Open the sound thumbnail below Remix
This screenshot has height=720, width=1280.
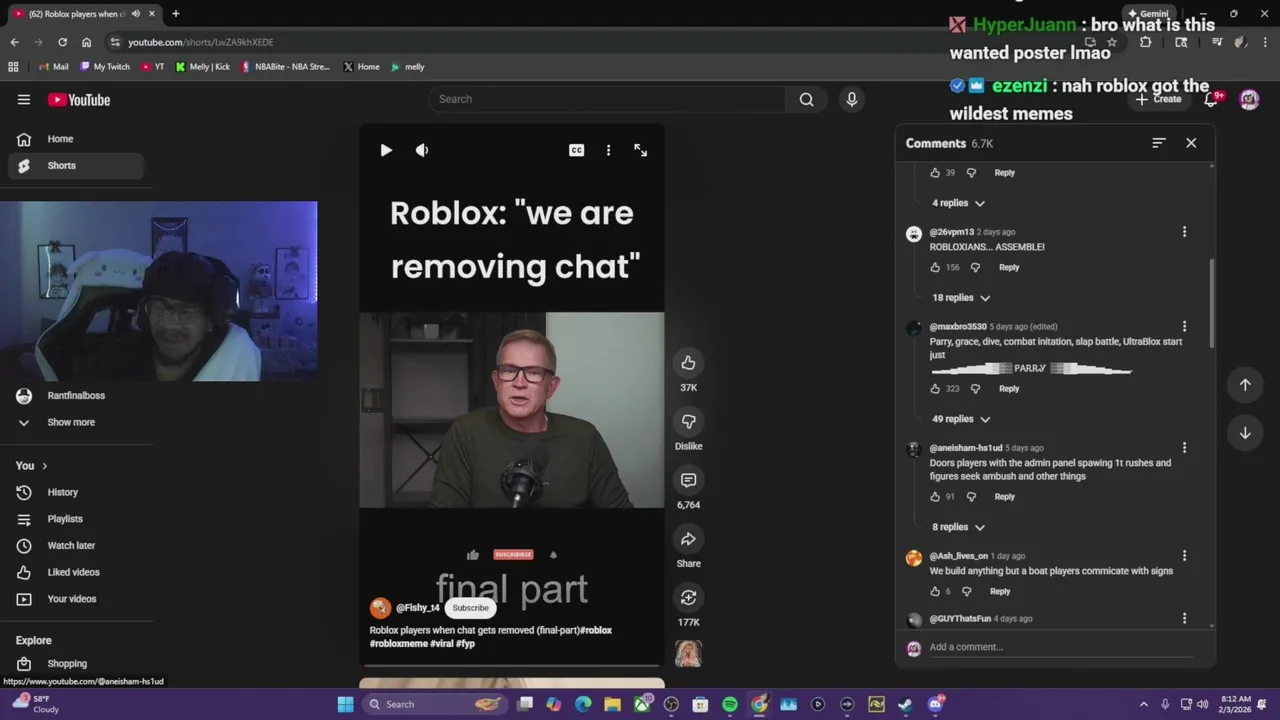[x=688, y=653]
